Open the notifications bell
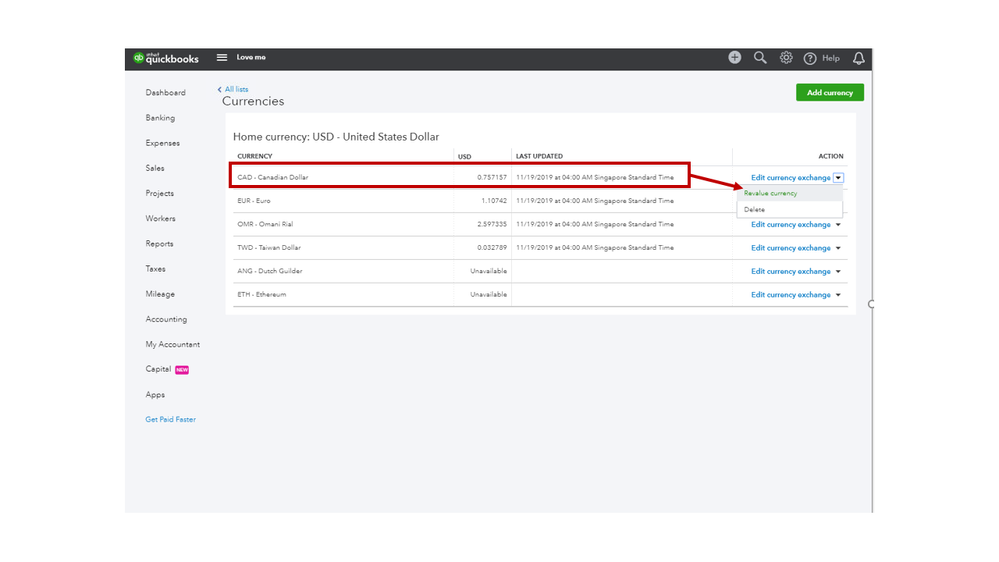 pos(858,59)
